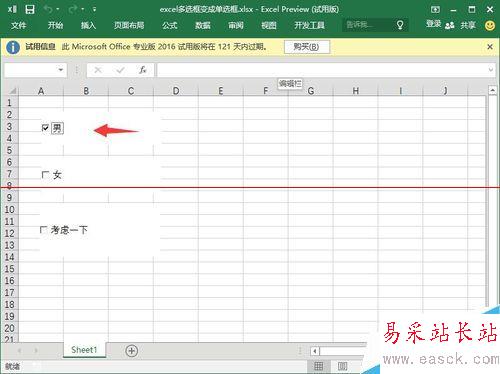Check the 考虑一下 checkbox

coord(43,230)
